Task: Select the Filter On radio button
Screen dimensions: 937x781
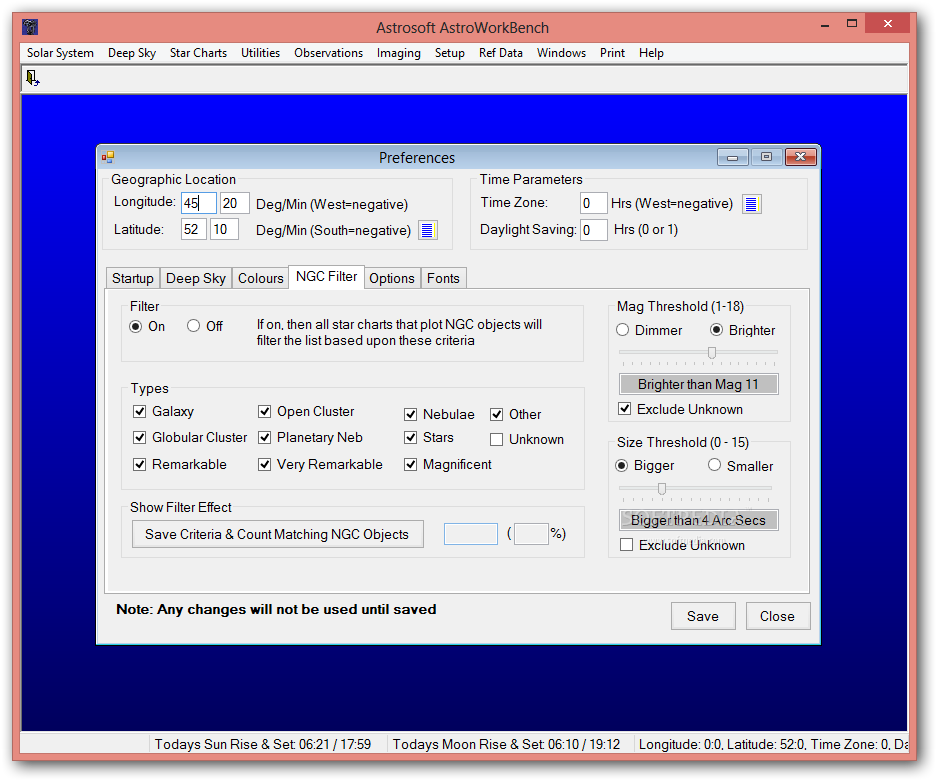Action: (136, 326)
